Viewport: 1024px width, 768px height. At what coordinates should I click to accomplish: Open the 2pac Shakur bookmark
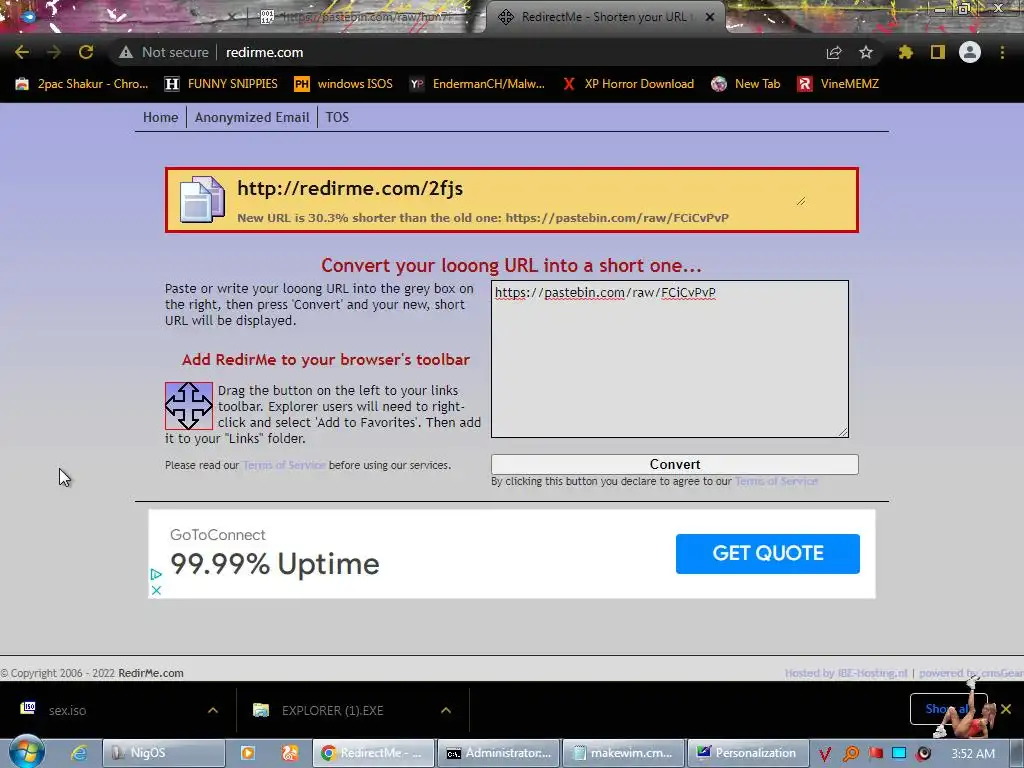click(82, 84)
